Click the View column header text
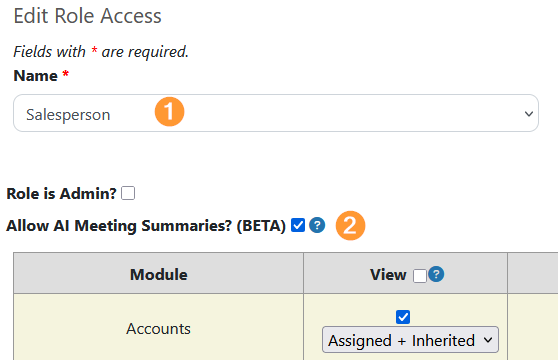This screenshot has height=360, width=558. coord(388,275)
